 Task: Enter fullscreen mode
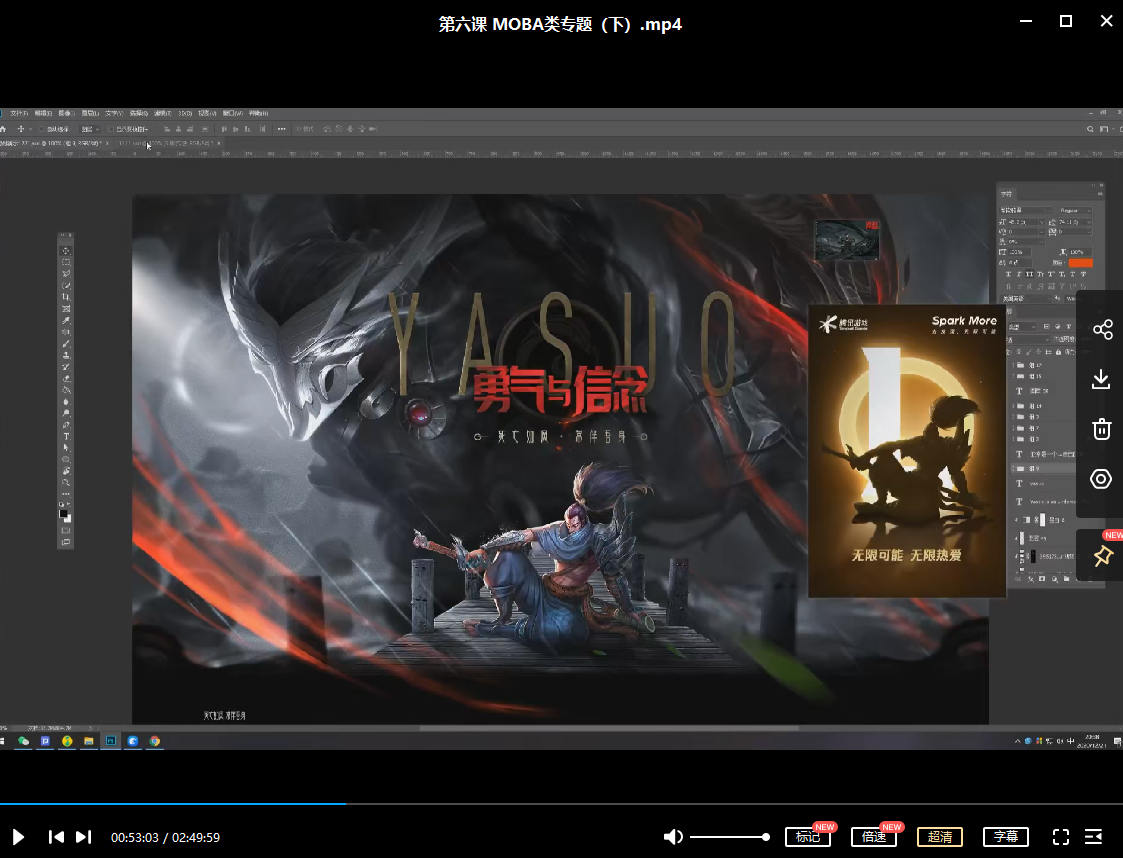[x=1061, y=836]
